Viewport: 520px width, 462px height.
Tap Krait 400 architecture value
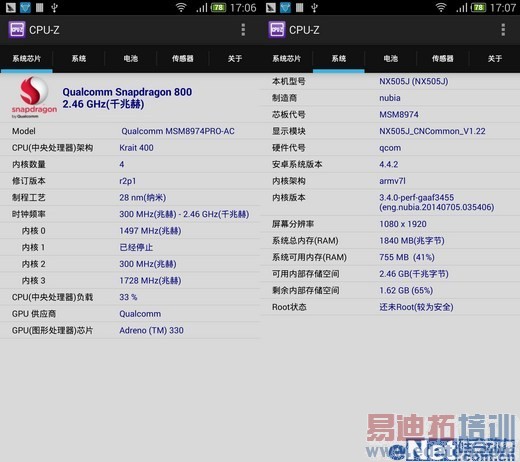coord(136,148)
